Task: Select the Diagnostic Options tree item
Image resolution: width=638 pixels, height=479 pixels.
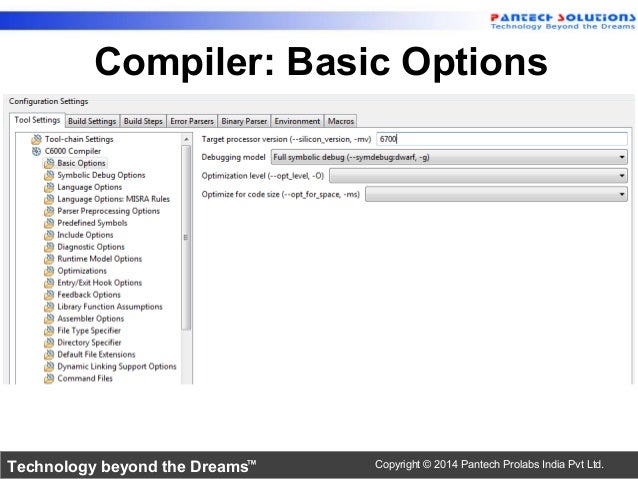Action: click(91, 247)
